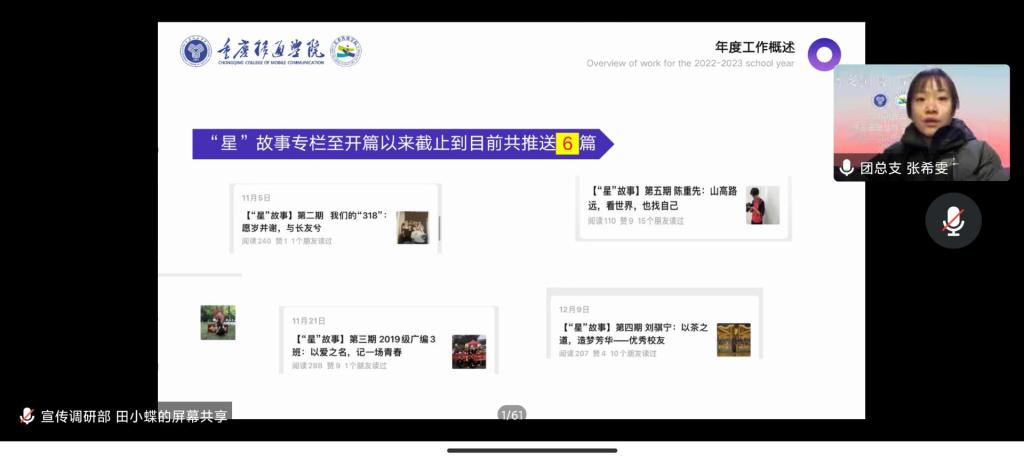Open the 第五期 陈重先 article title

(661, 197)
